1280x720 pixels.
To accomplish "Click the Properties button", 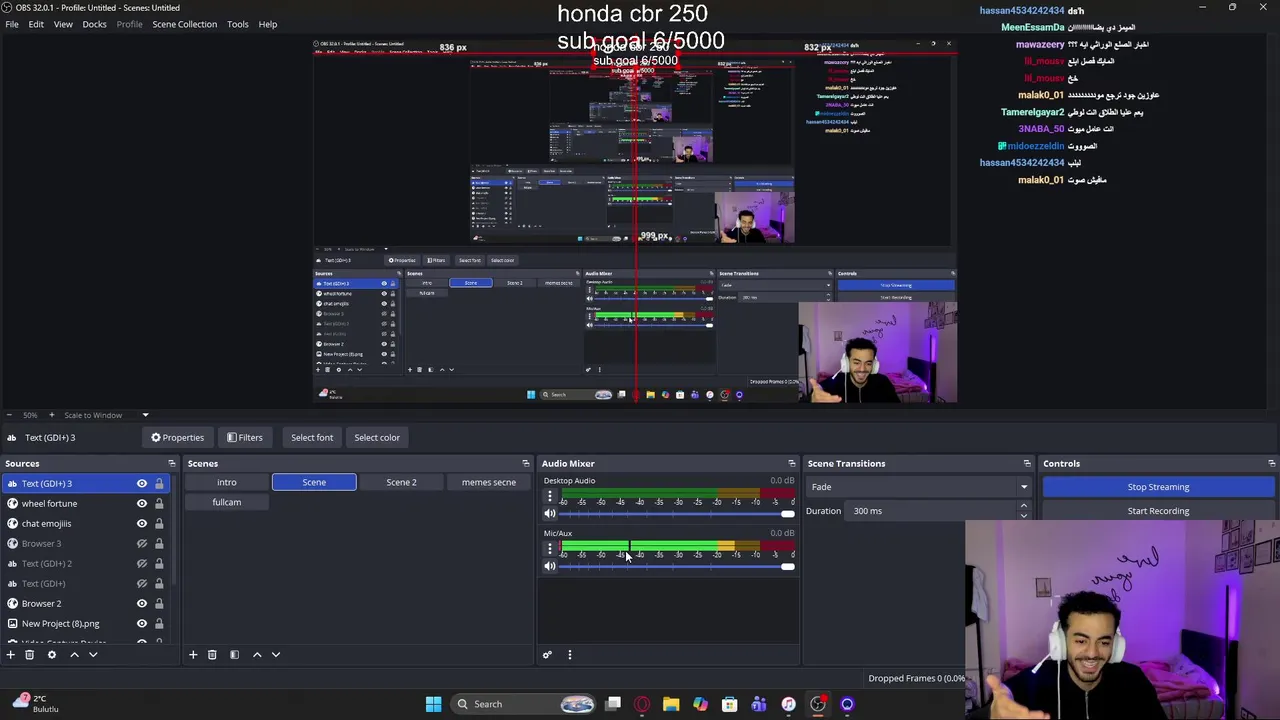I will (x=178, y=437).
